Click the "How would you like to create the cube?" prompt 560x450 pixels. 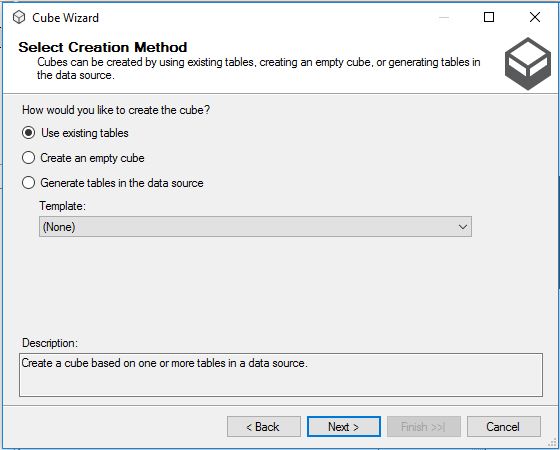pos(116,110)
